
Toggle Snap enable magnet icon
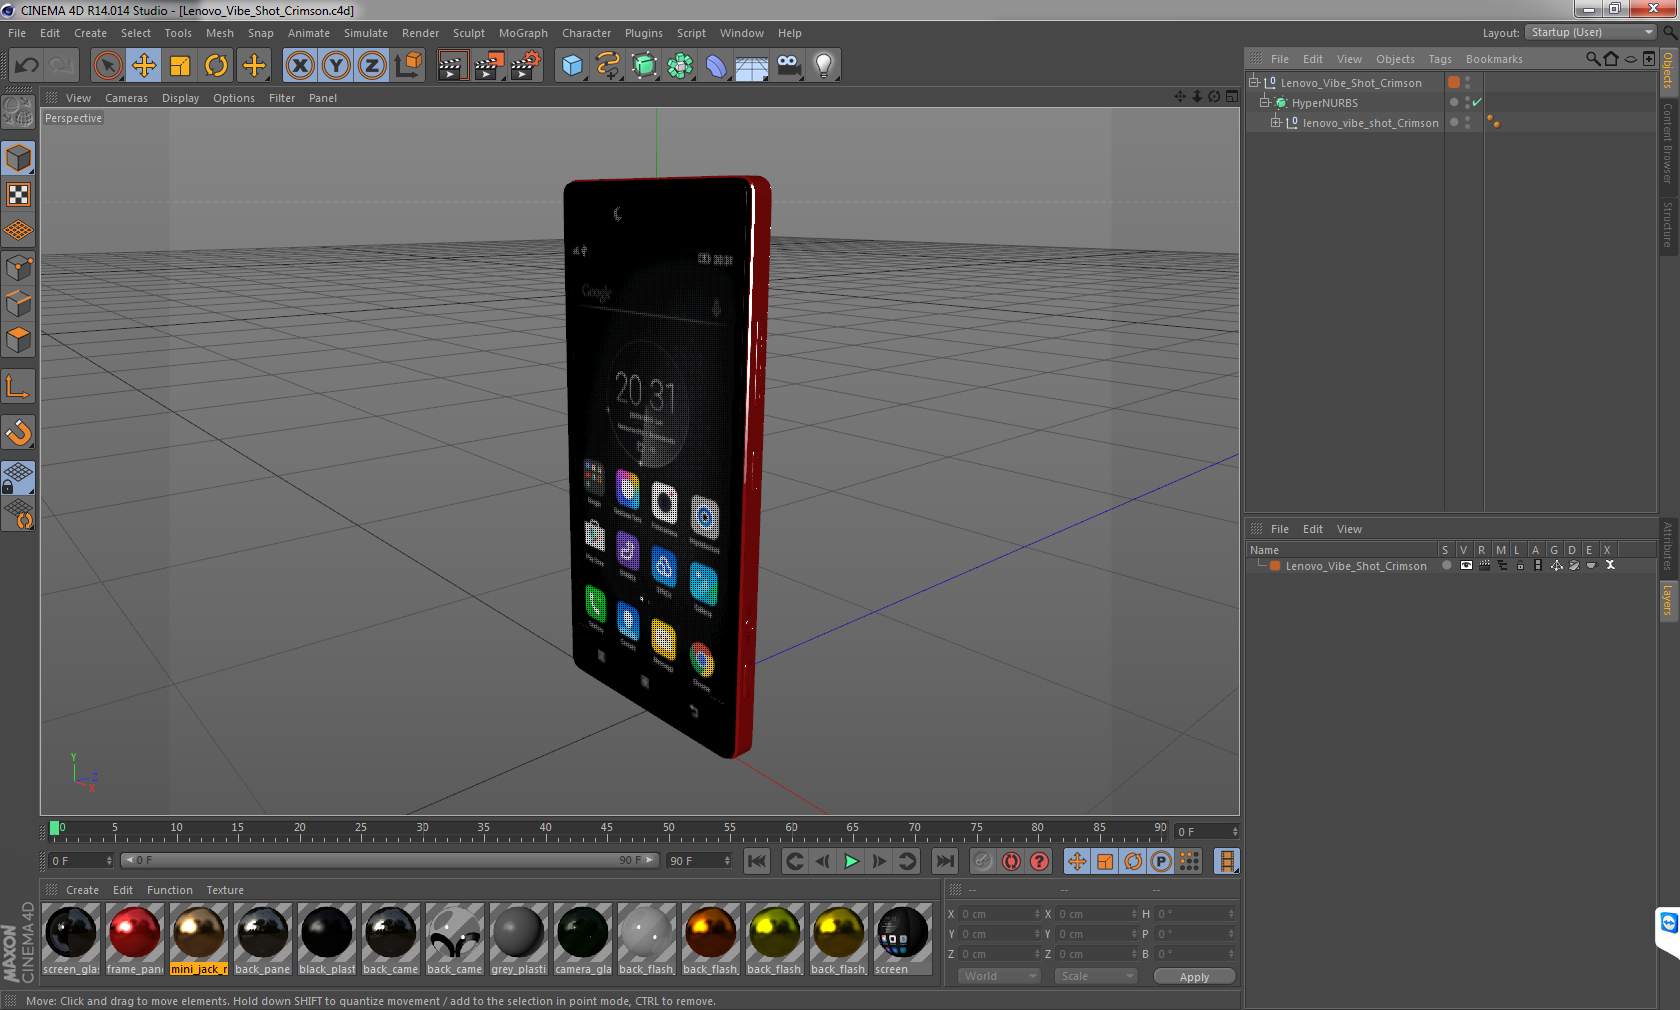pos(19,433)
